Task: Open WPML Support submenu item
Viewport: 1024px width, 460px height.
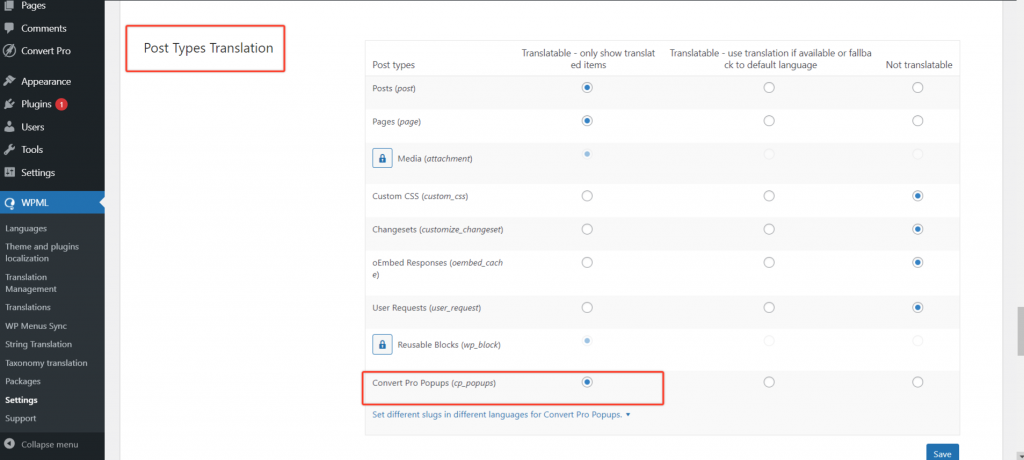Action: point(20,418)
